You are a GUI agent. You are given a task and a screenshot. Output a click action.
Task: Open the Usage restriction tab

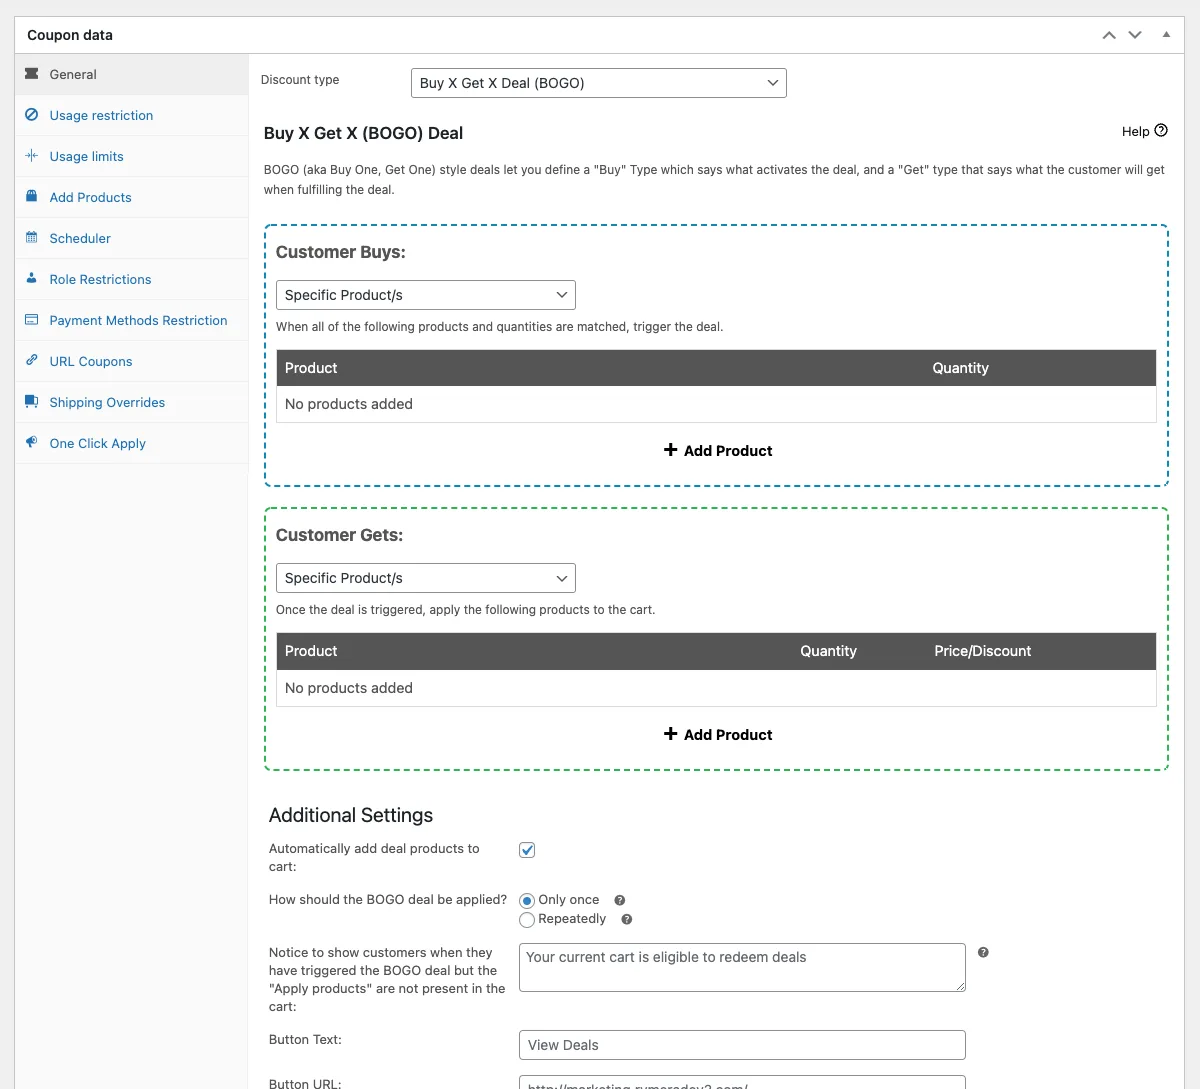(x=131, y=115)
